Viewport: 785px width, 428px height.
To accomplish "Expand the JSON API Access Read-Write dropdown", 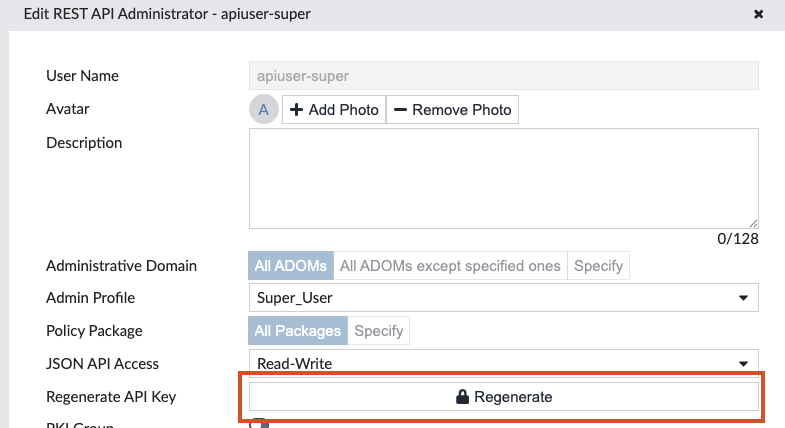I will point(504,362).
